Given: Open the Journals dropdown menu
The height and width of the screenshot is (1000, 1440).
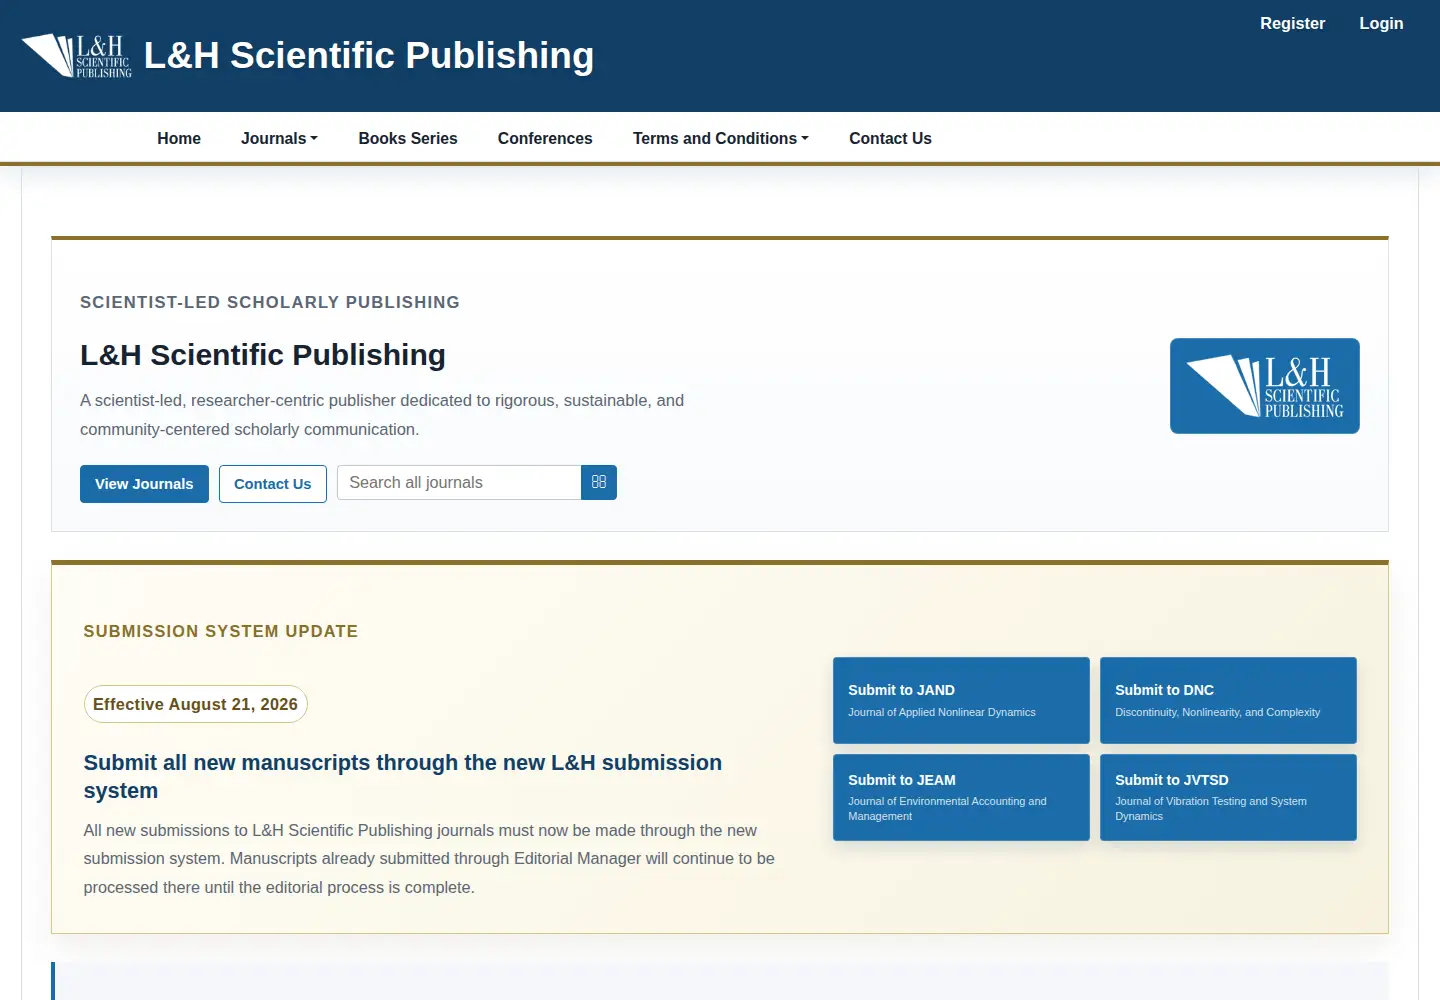Looking at the screenshot, I should 279,139.
